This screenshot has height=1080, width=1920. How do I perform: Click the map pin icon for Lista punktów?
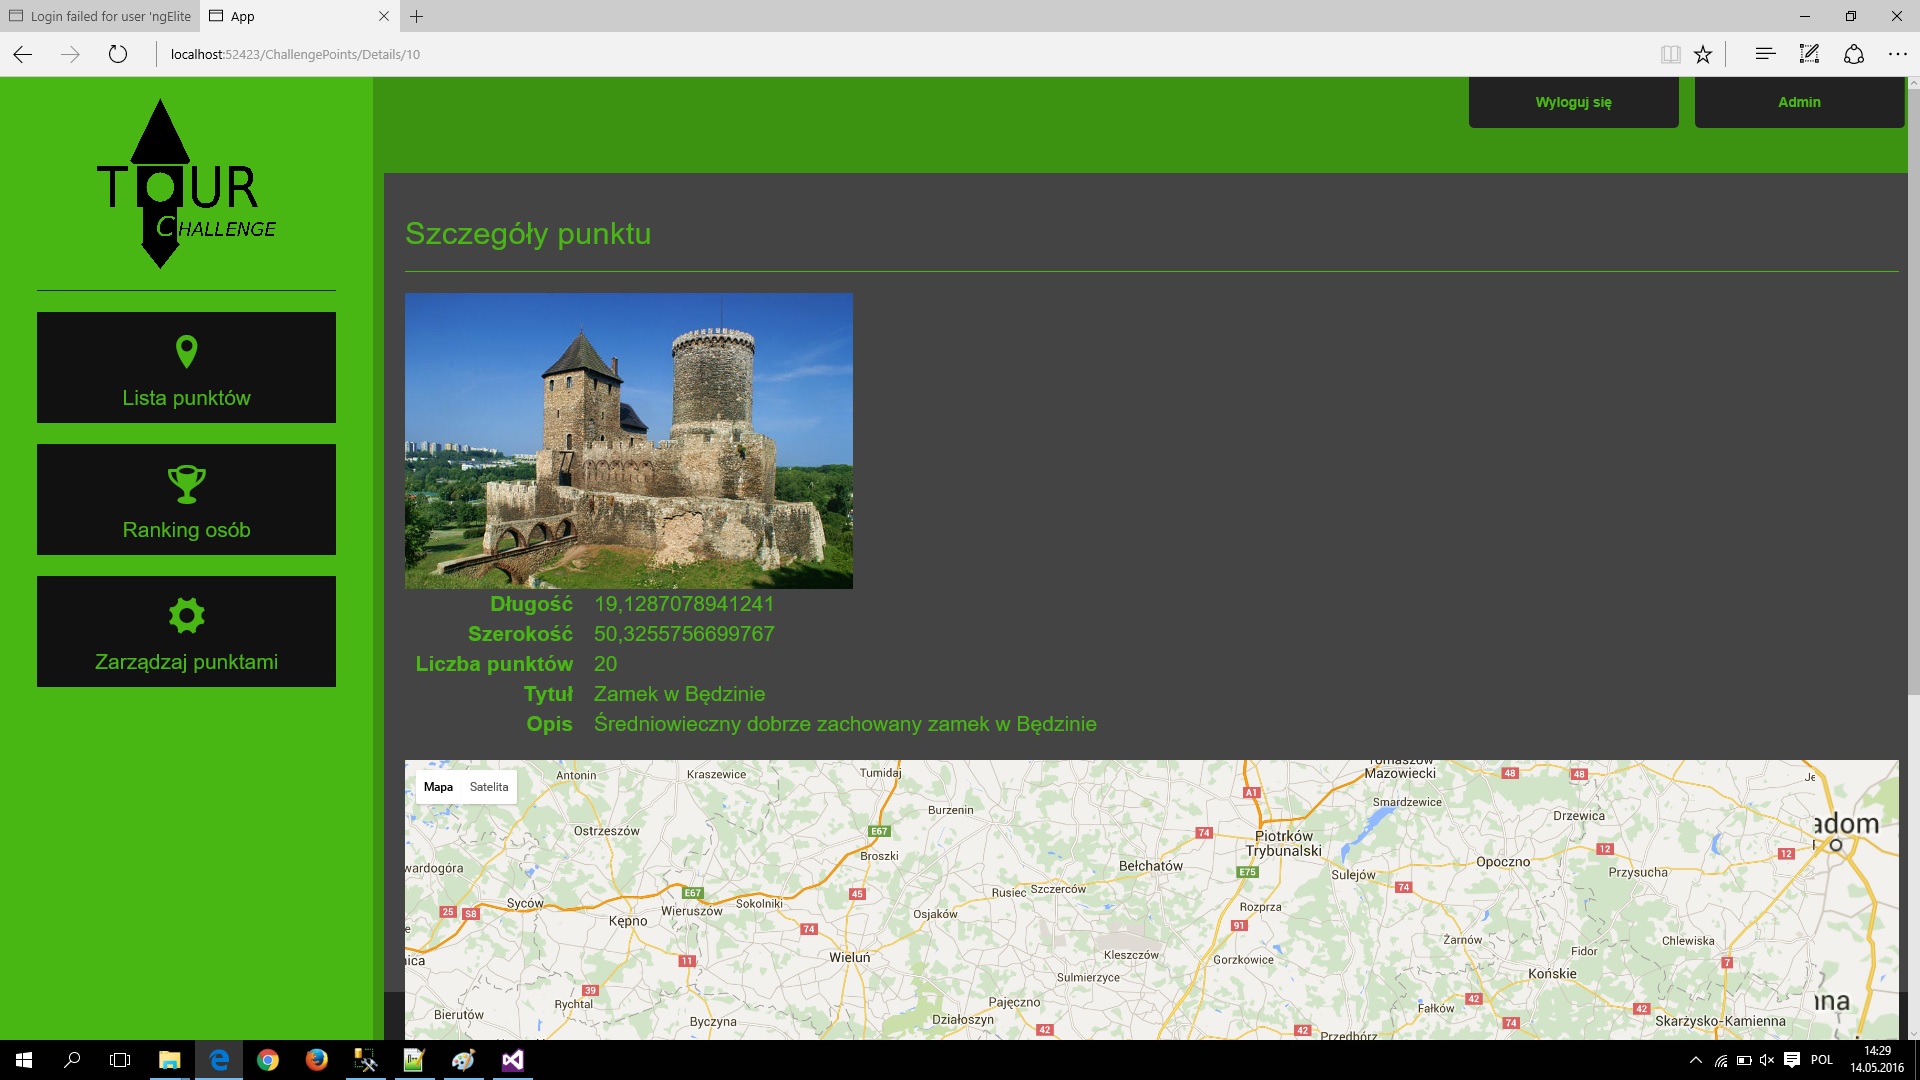pos(186,351)
